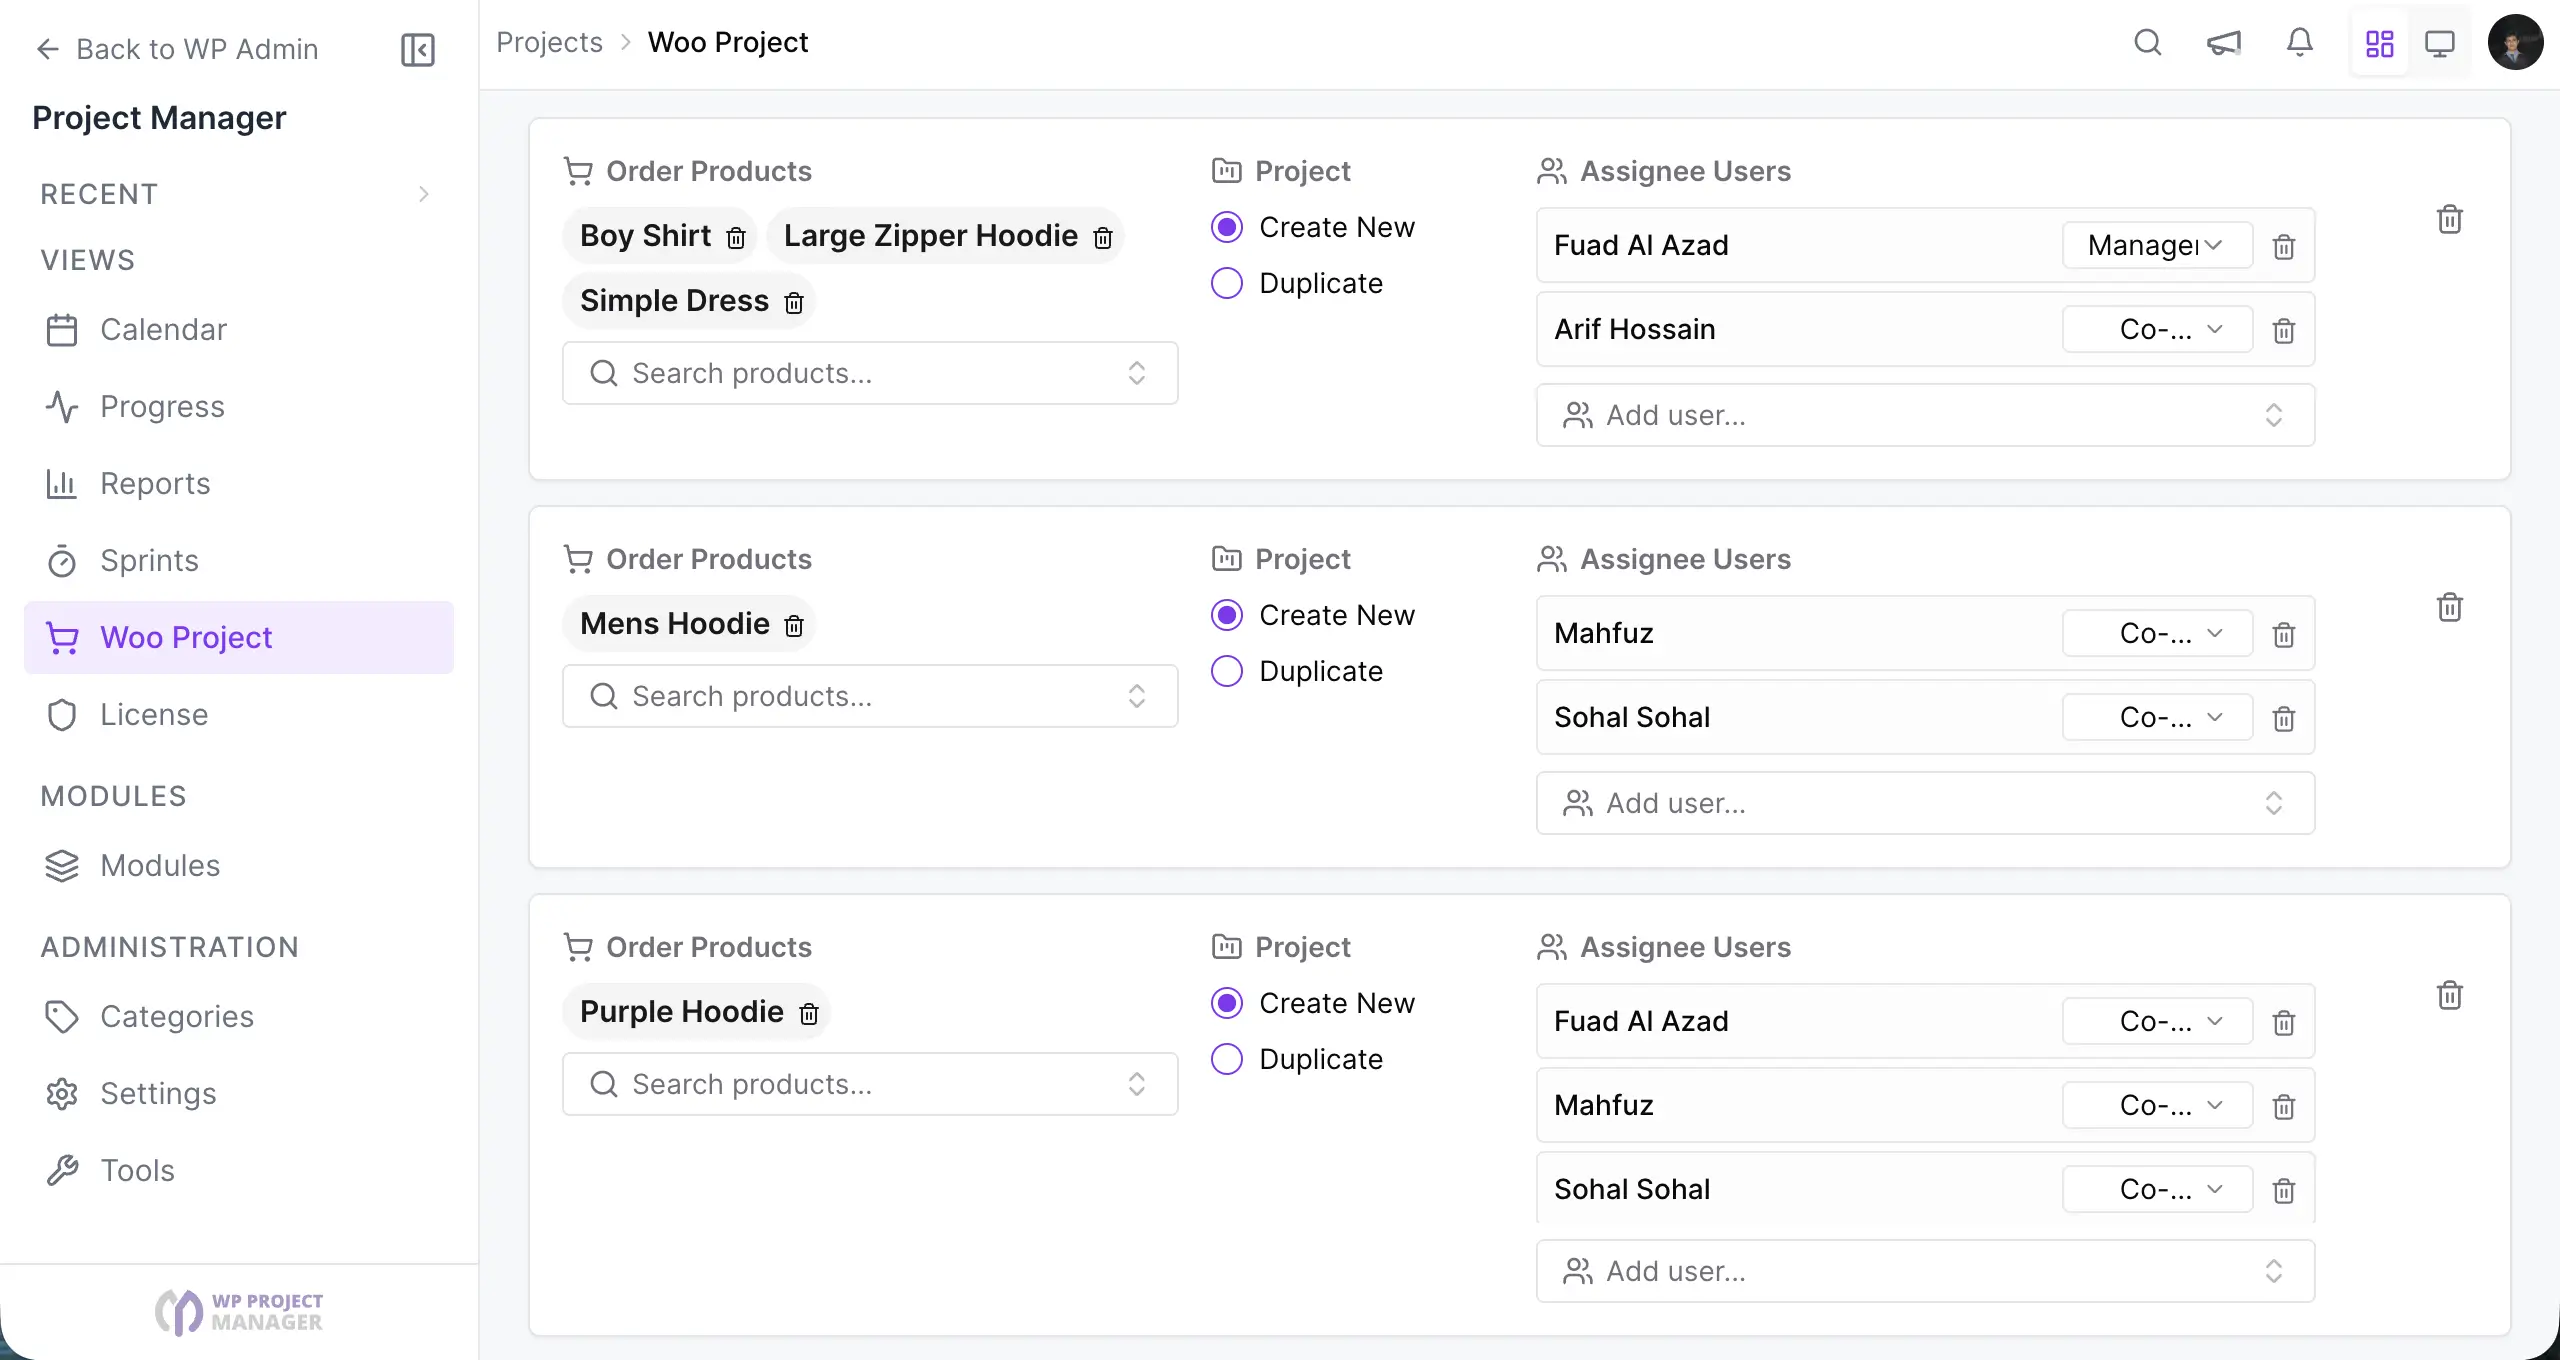Viewport: 2560px width, 1360px height.
Task: Search products in Boy Shirt card
Action: pyautogui.click(x=870, y=373)
